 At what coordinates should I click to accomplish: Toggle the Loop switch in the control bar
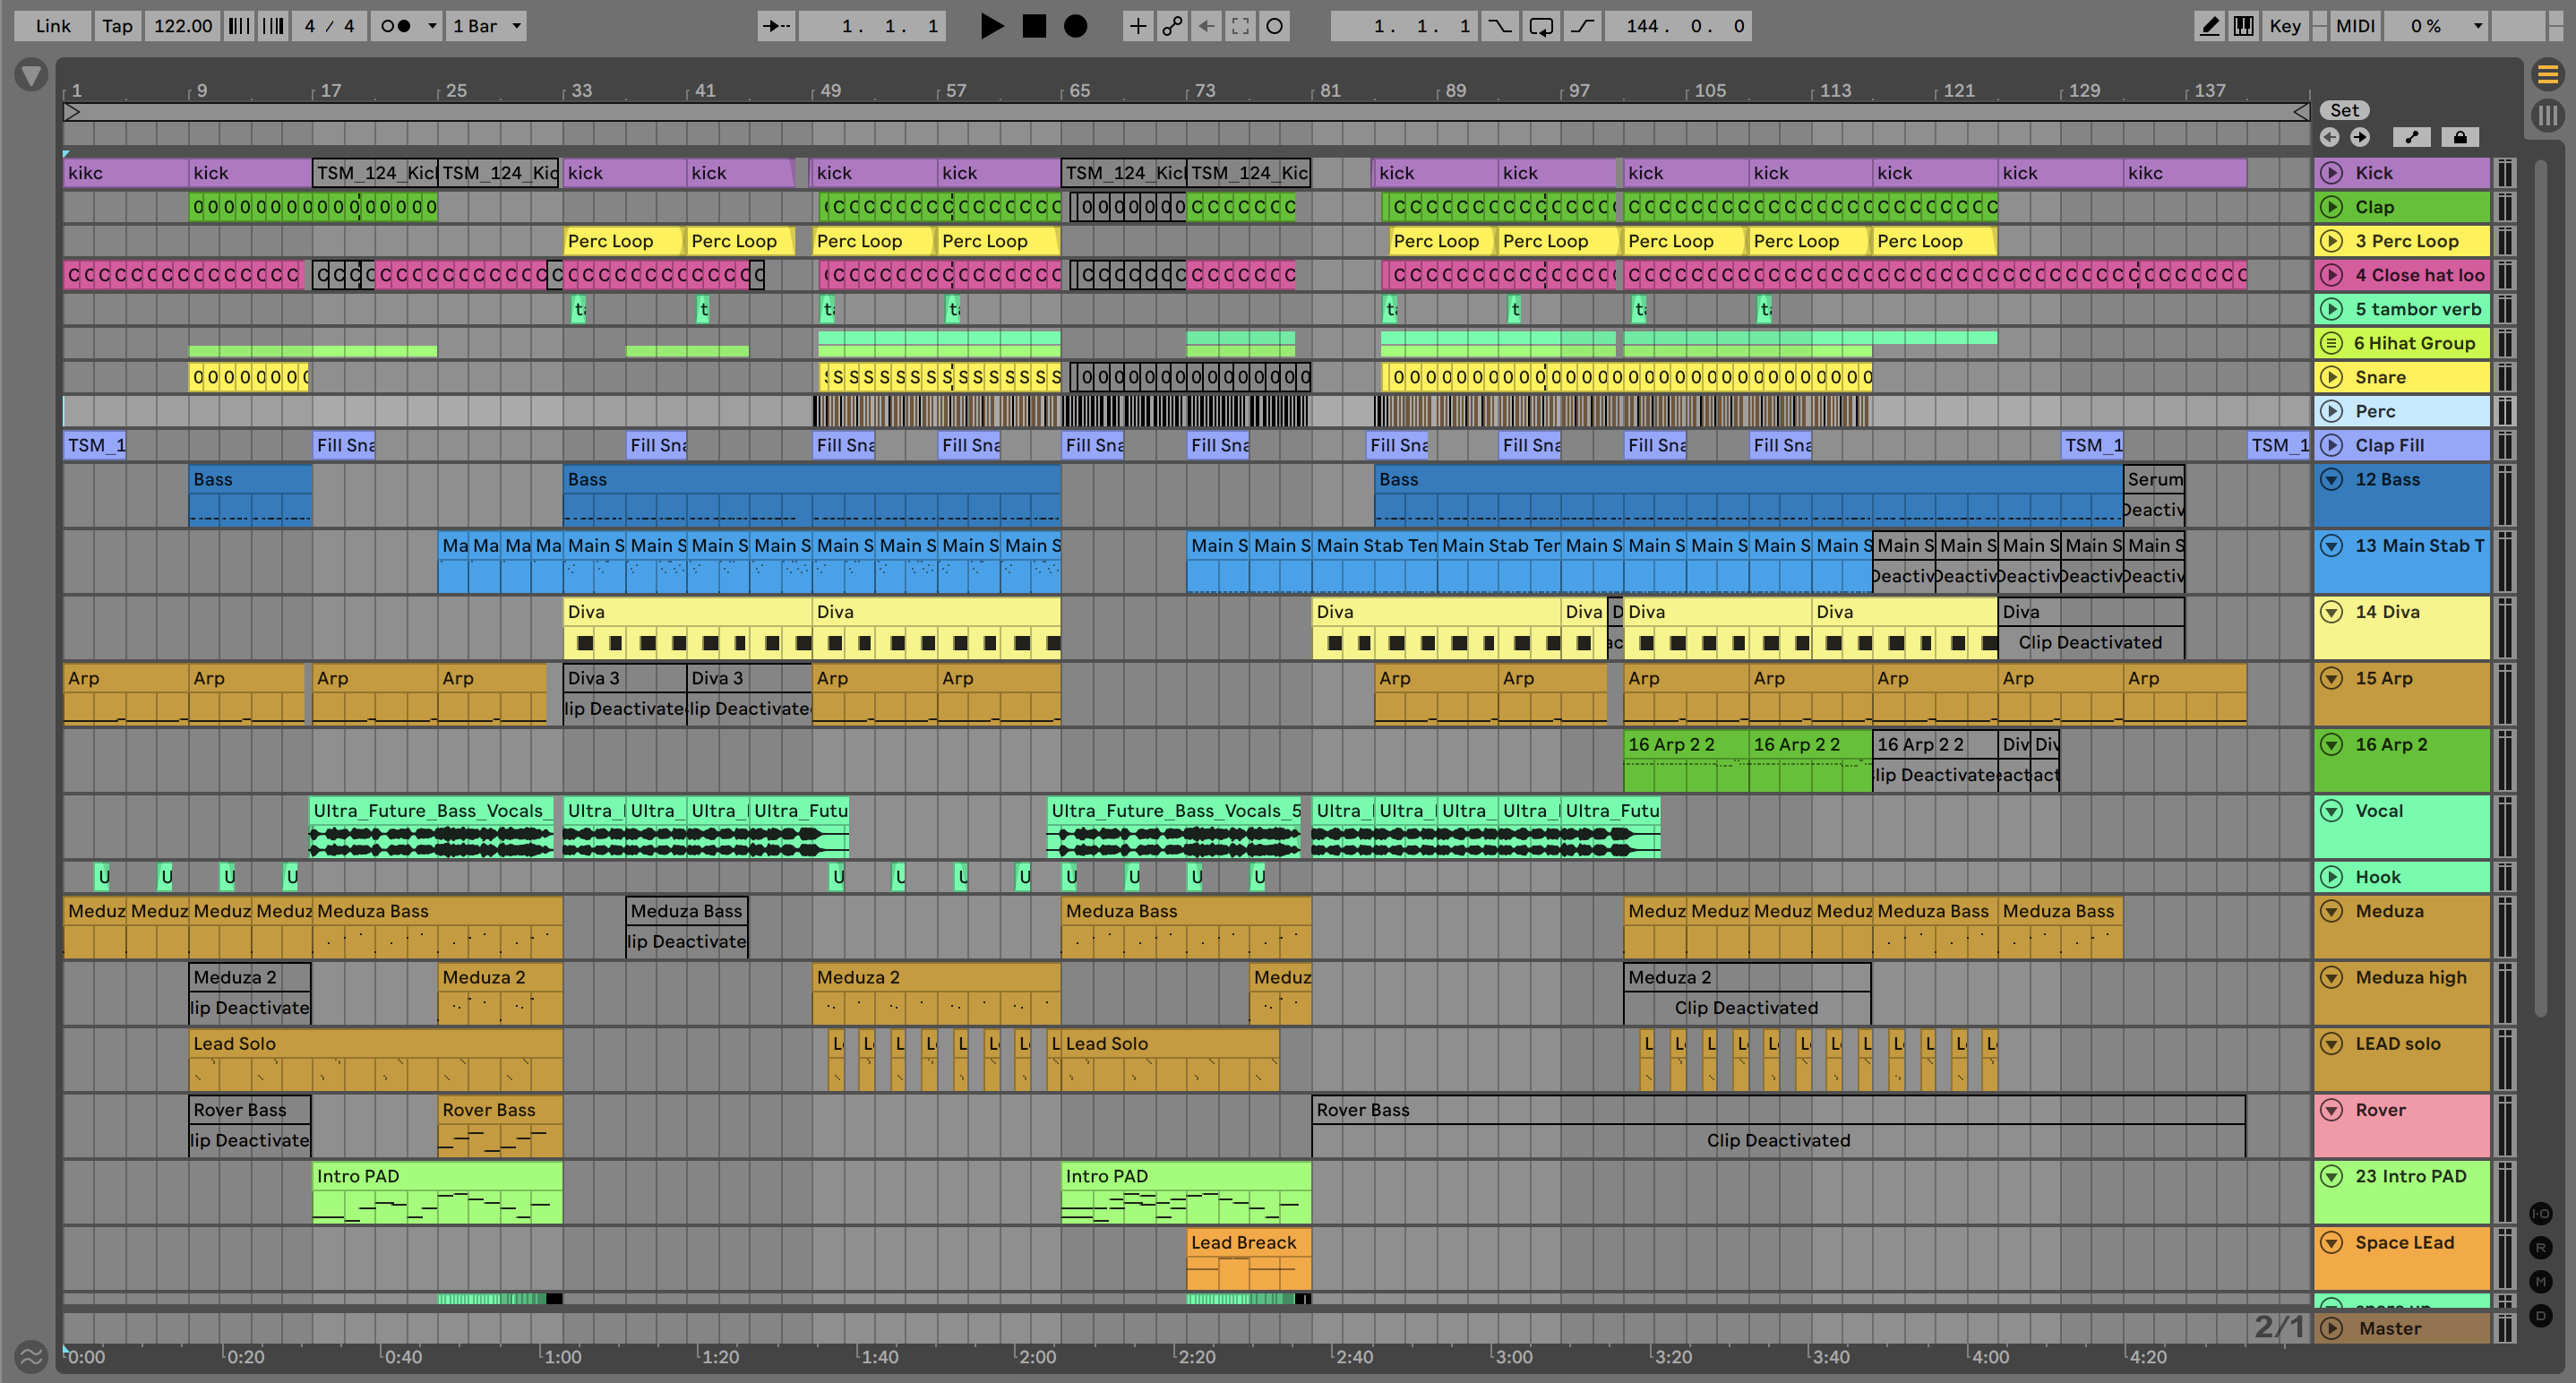click(x=1541, y=26)
